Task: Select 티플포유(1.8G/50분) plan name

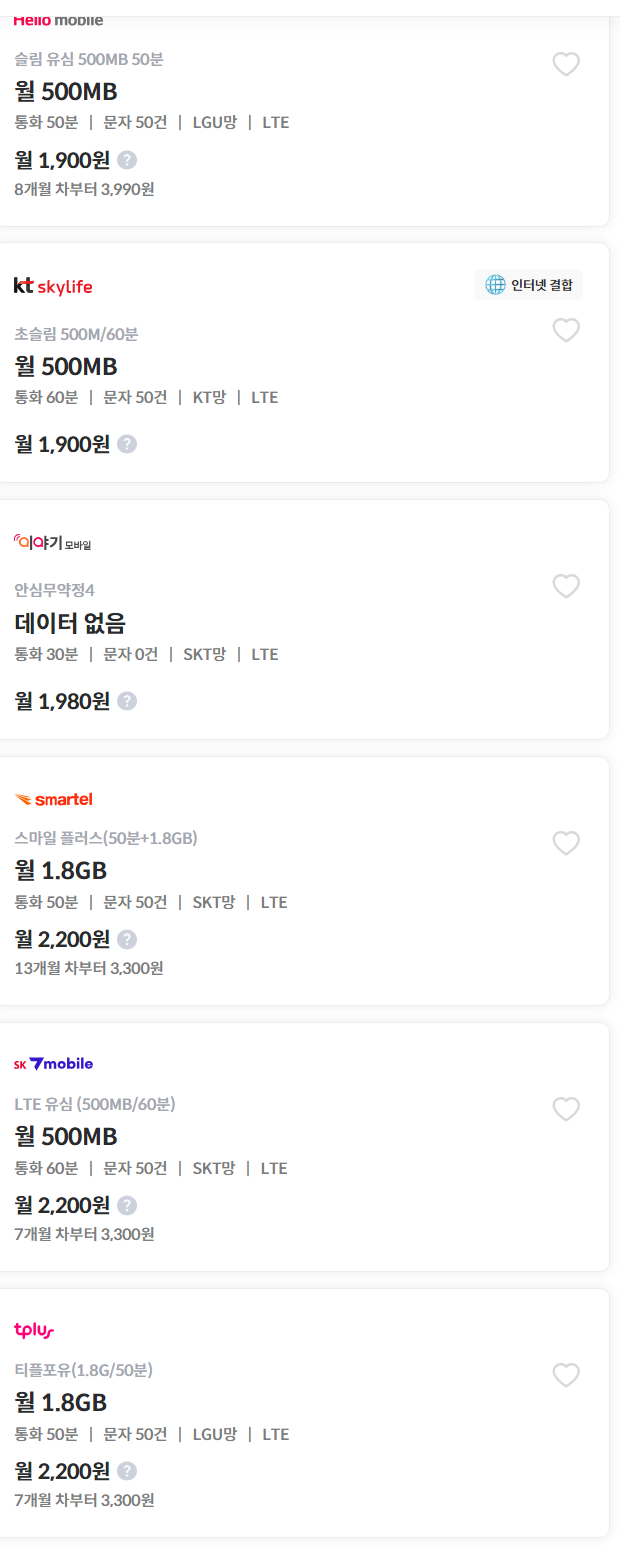Action: click(x=83, y=1370)
